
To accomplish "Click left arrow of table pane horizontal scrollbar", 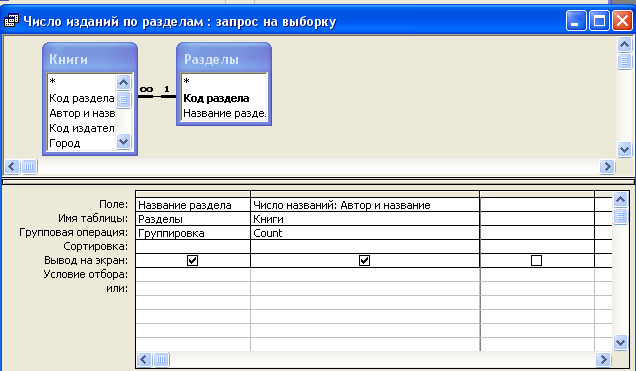I will [x=12, y=166].
